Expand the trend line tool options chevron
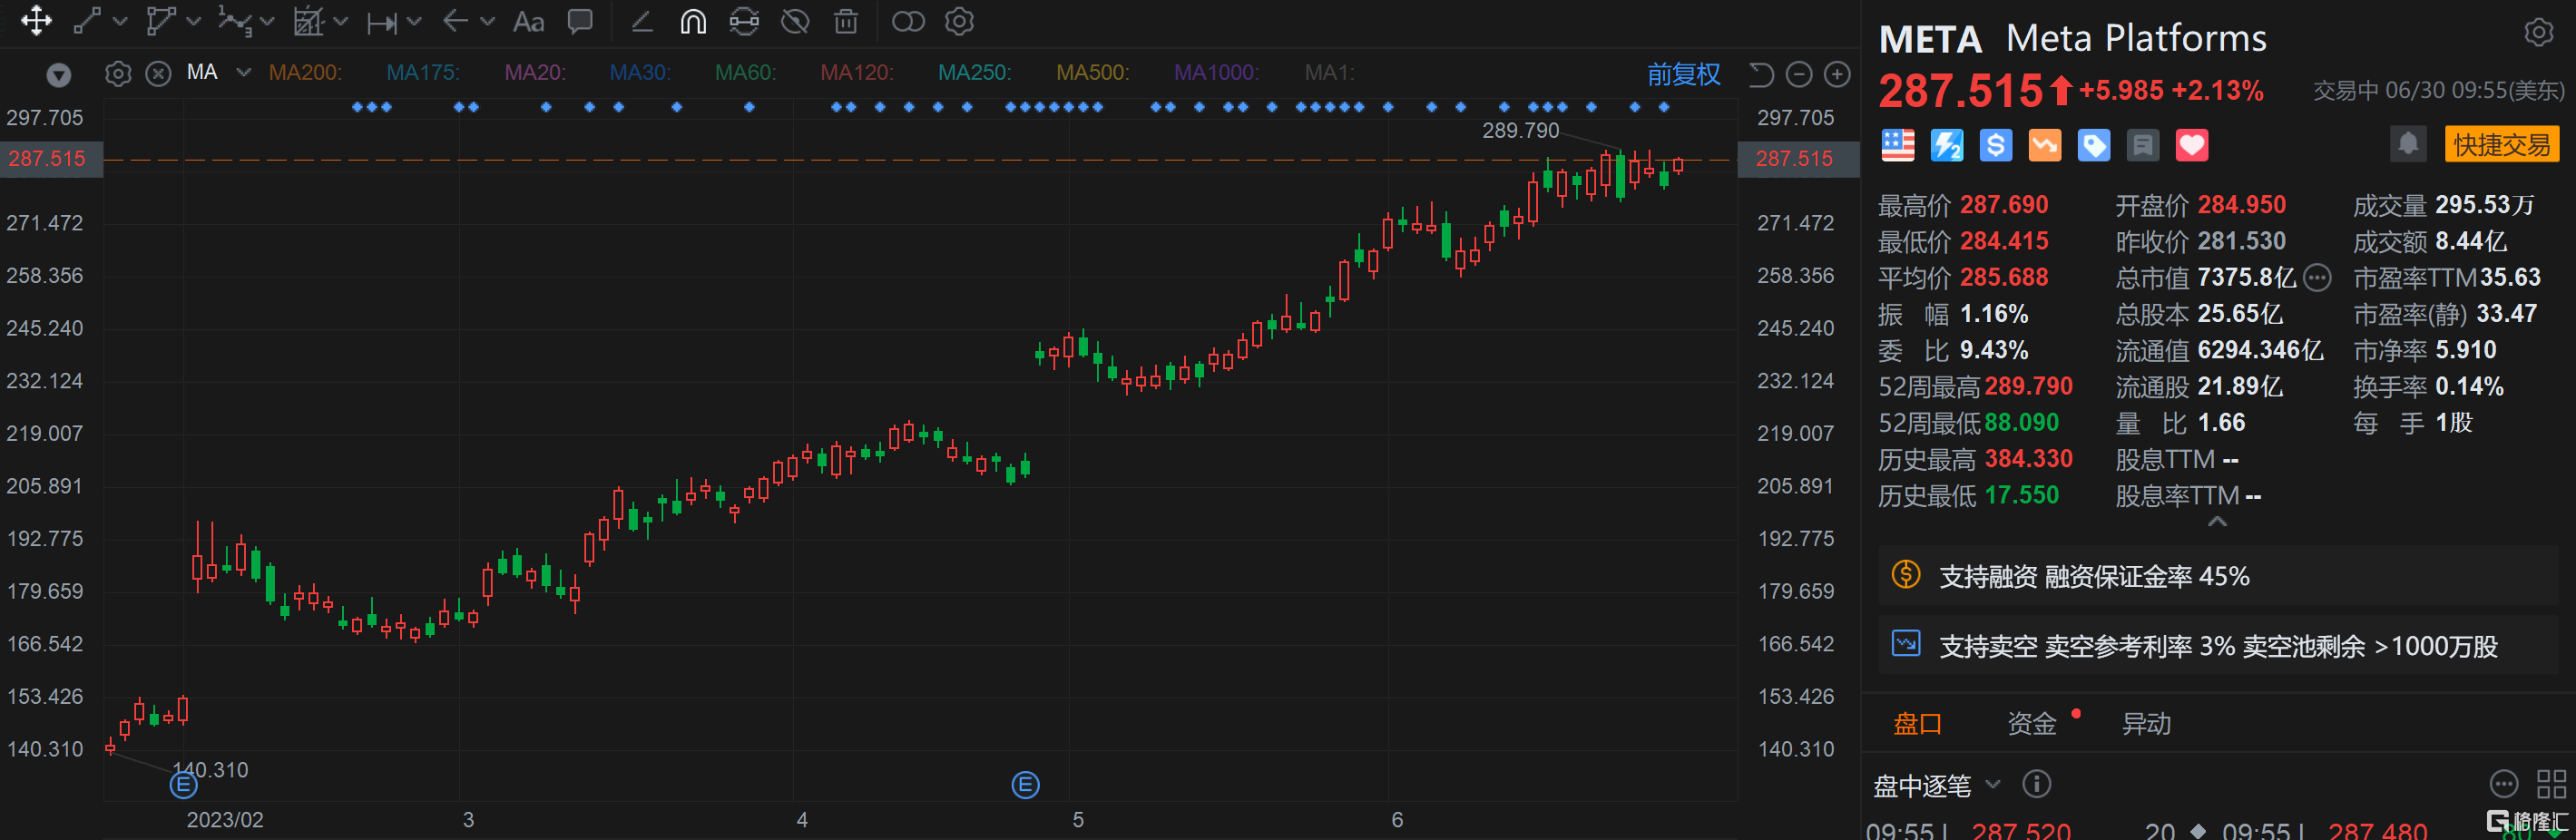Image resolution: width=2576 pixels, height=840 pixels. click(120, 21)
